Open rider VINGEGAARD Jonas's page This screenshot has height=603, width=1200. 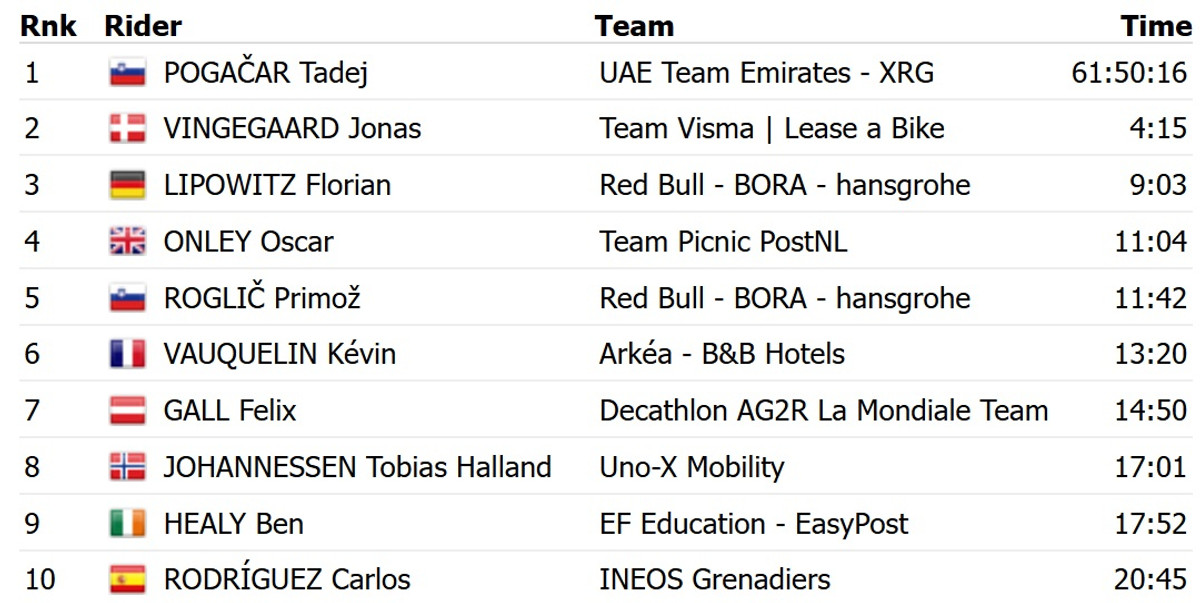coord(292,129)
